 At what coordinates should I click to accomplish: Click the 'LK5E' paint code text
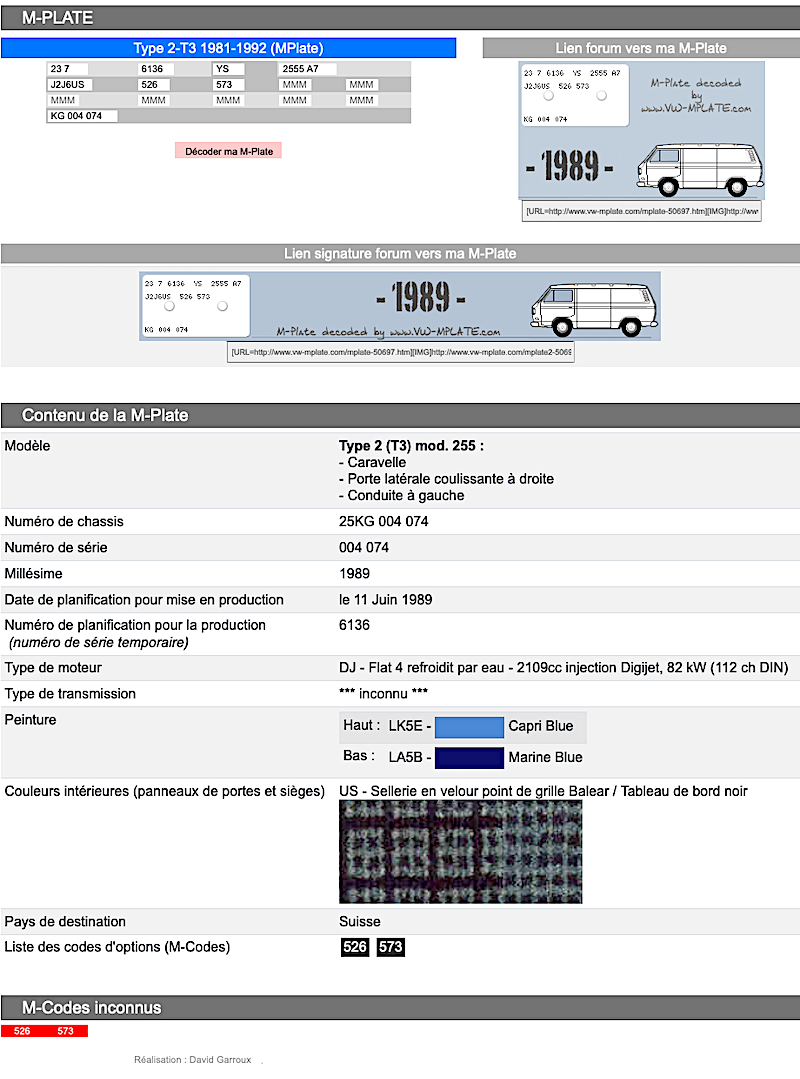(405, 726)
